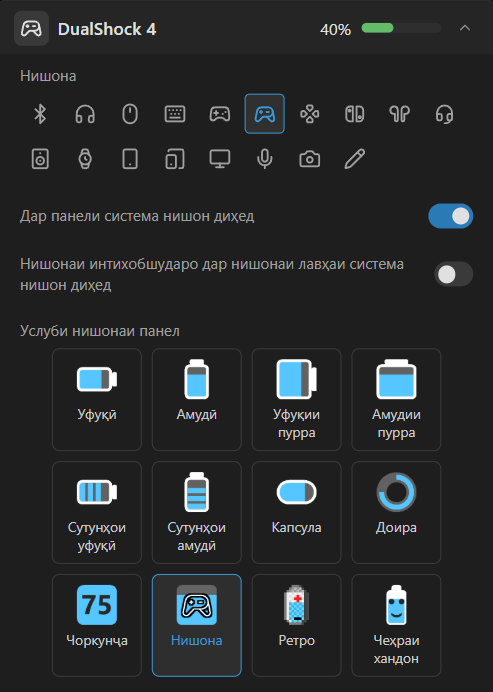
Task: Pick the Сутунҳои амудӣ style tile
Action: pos(196,512)
